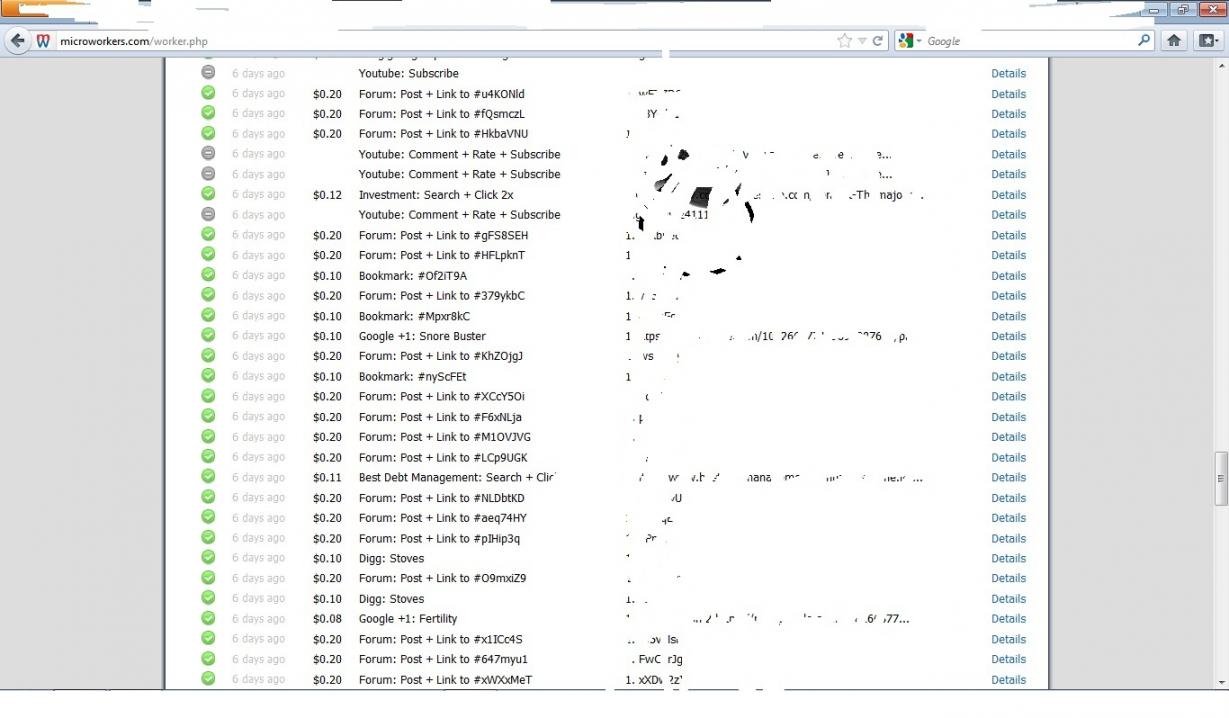Open Details for Best Debt Management task
1229x718 pixels.
click(x=1008, y=478)
